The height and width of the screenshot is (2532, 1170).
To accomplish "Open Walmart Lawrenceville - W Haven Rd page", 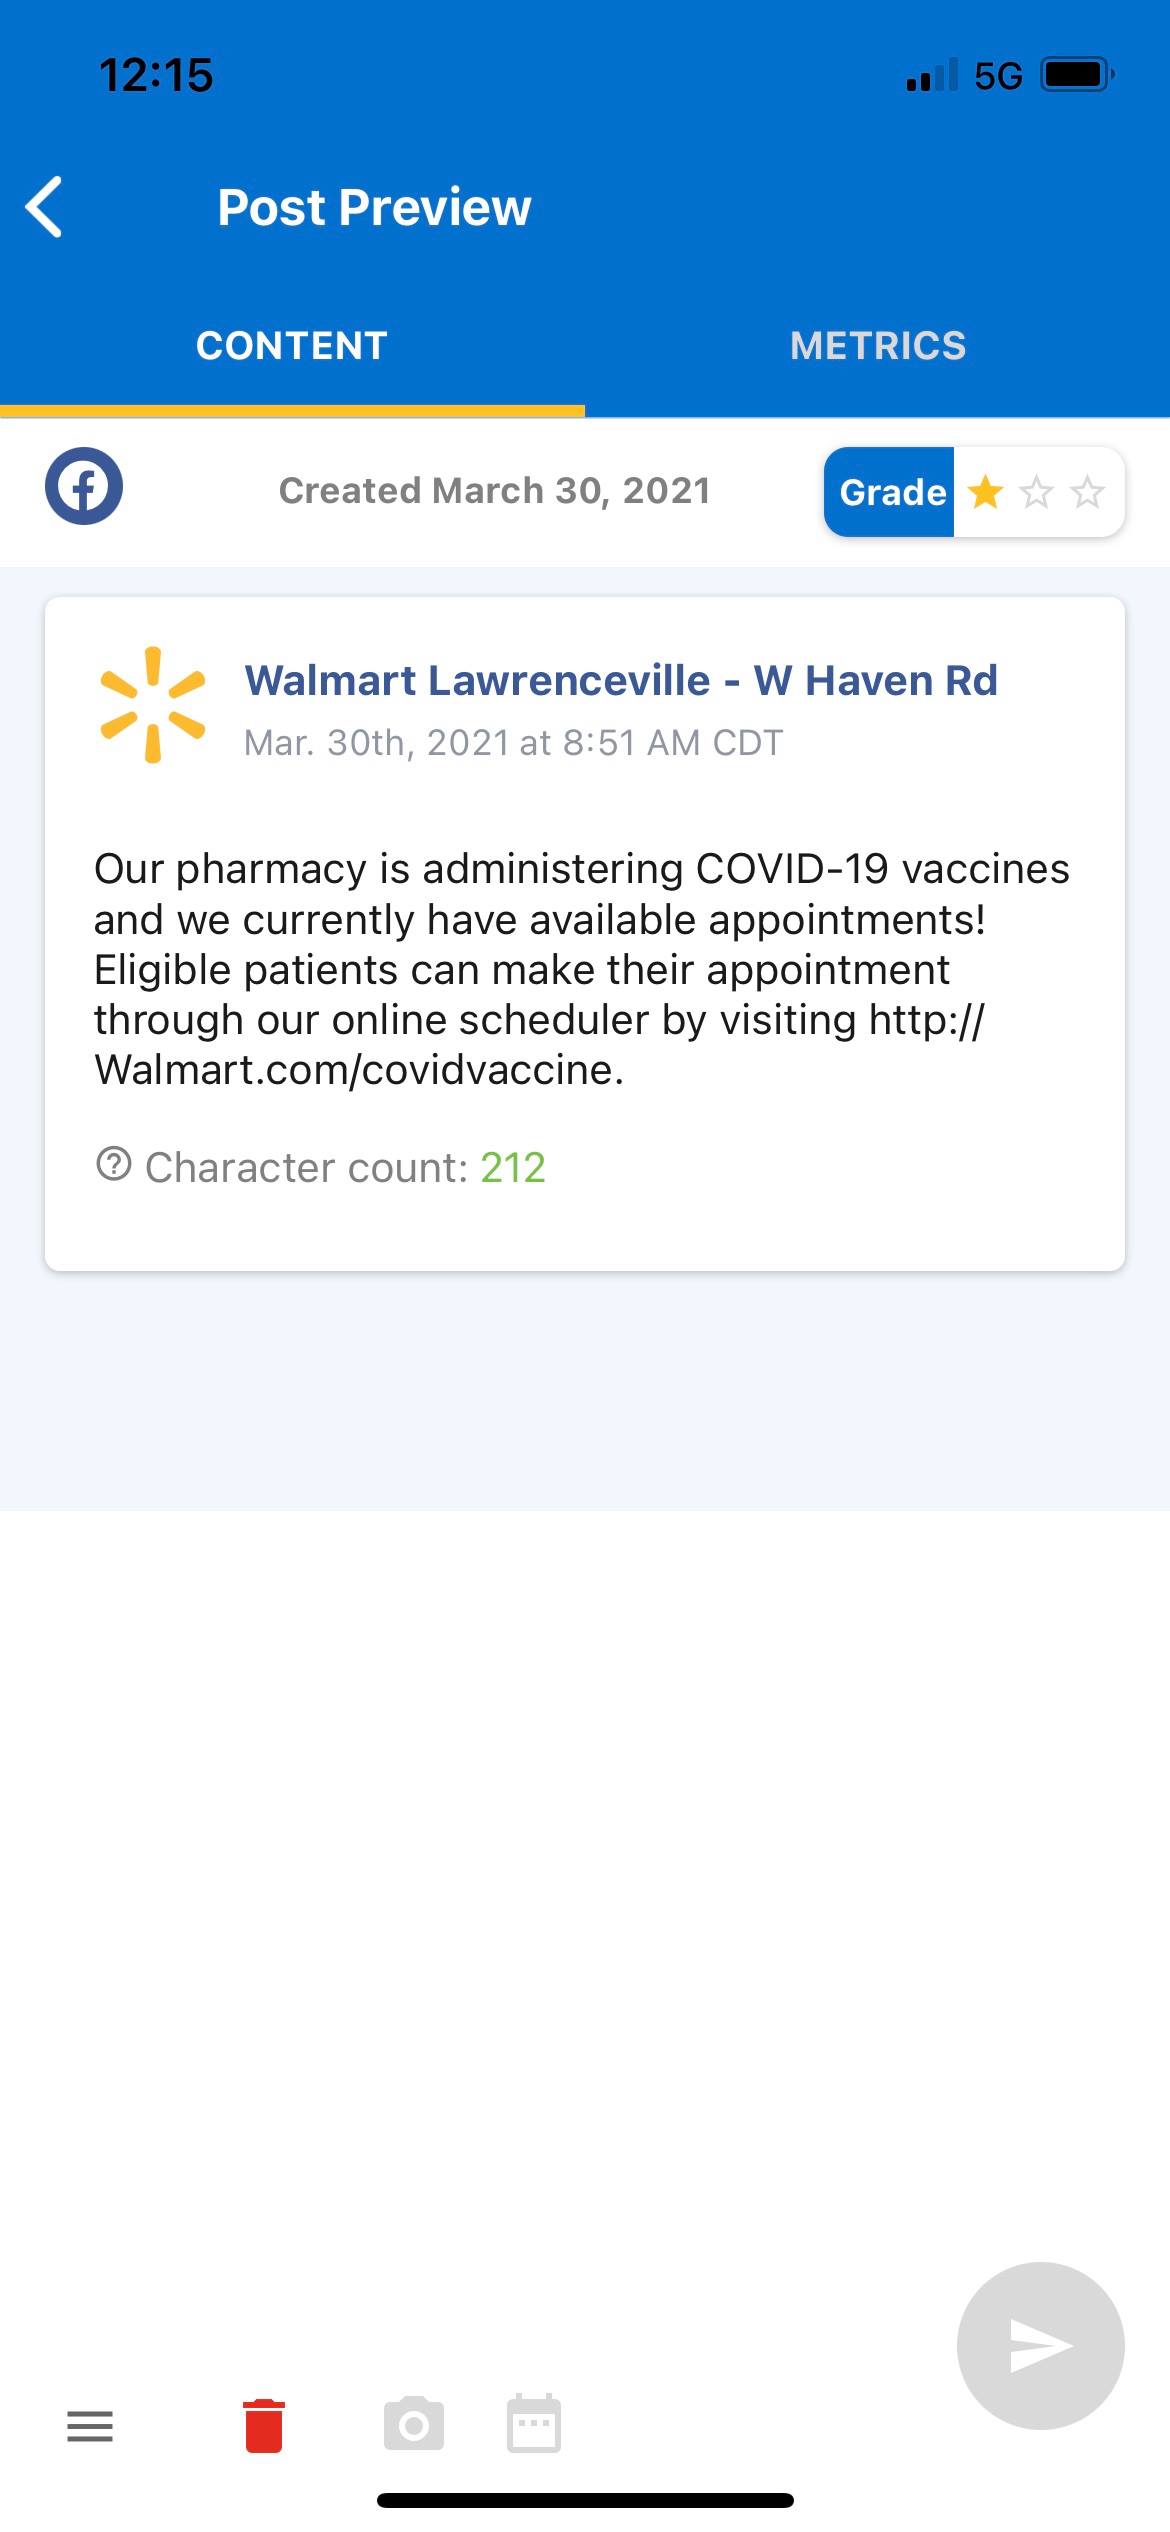I will pyautogui.click(x=621, y=680).
